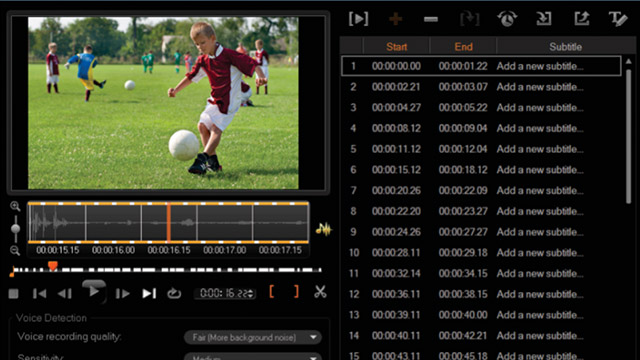Screen dimensions: 640x360
Task: Export subtitle file icon
Action: [x=582, y=19]
